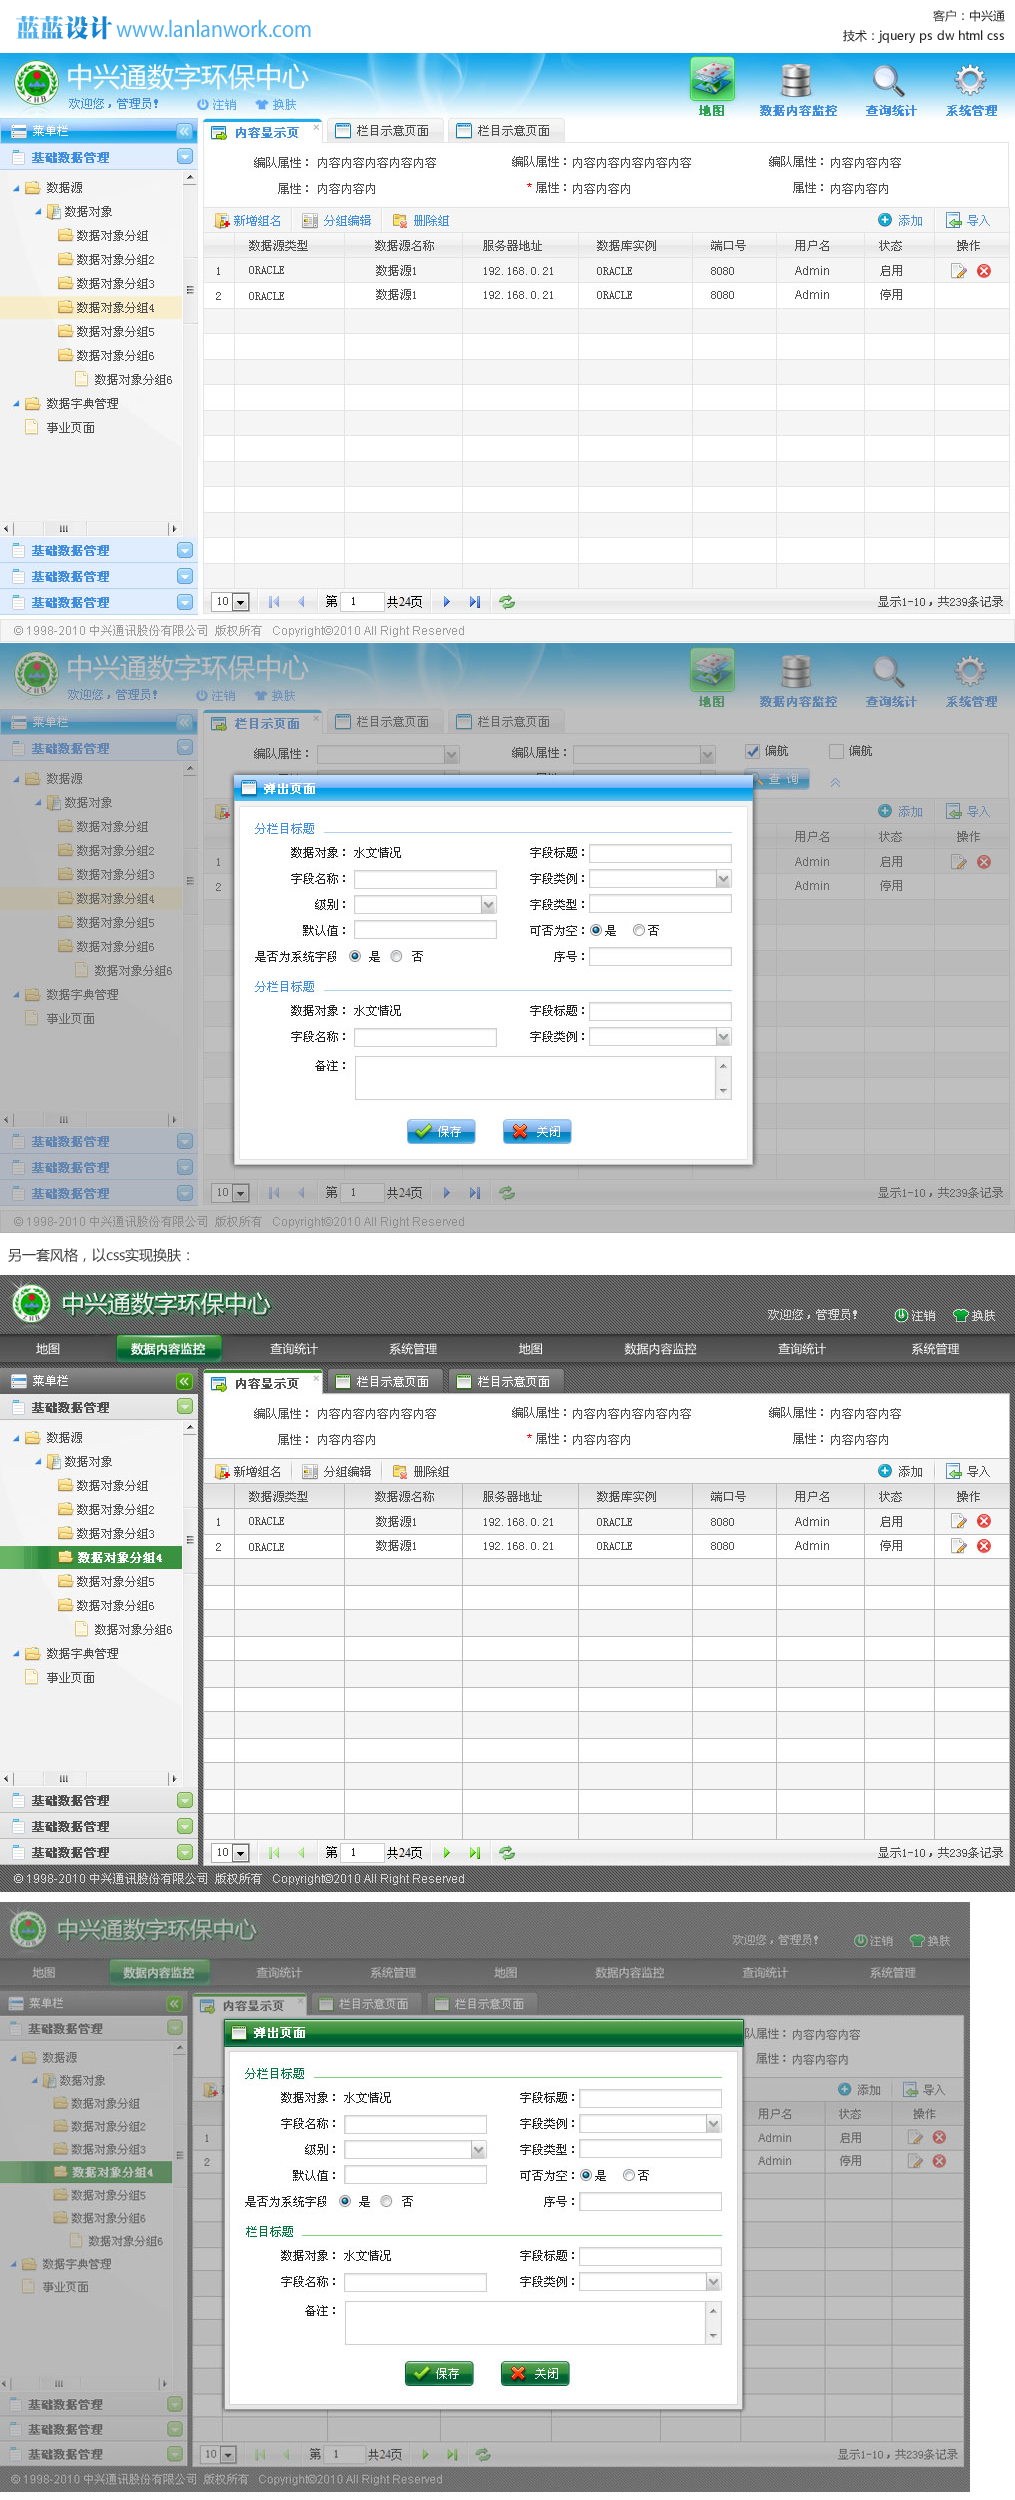The height and width of the screenshot is (2500, 1015).
Task: Collapse the 菜单栏 sidebar in the undimmed blue screen
Action: (x=184, y=131)
